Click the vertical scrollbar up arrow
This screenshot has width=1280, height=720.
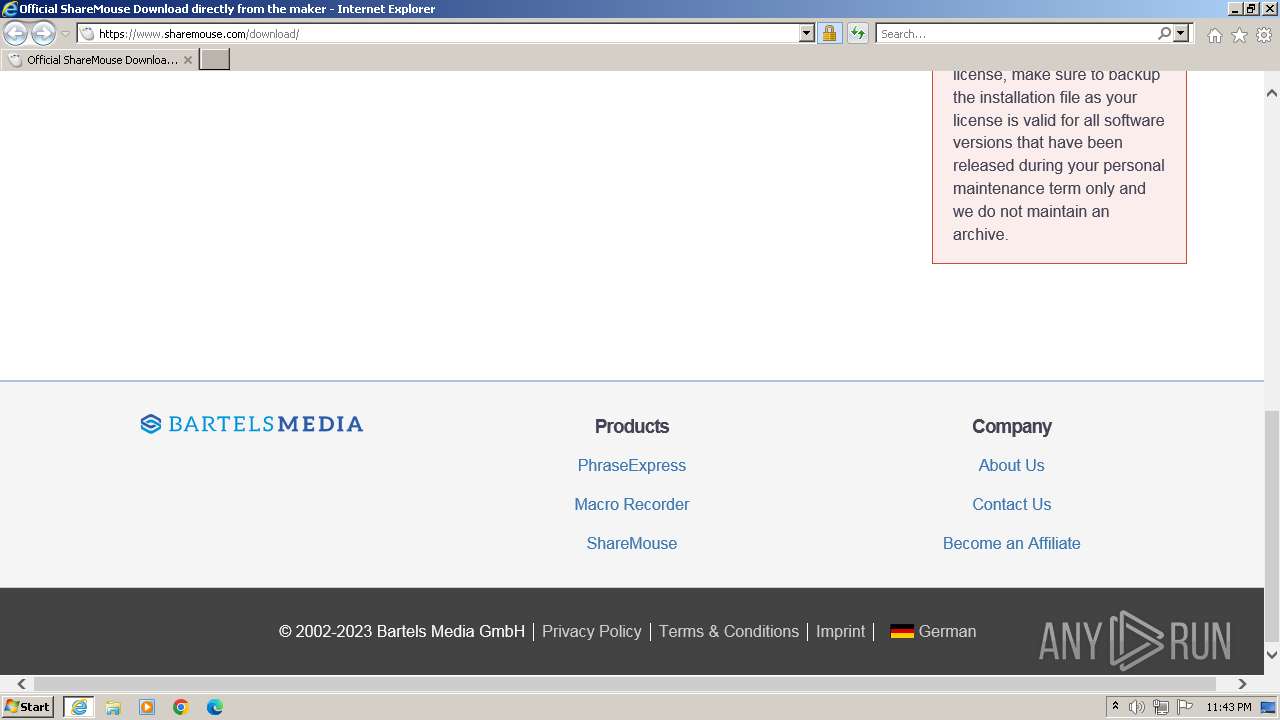click(1272, 93)
